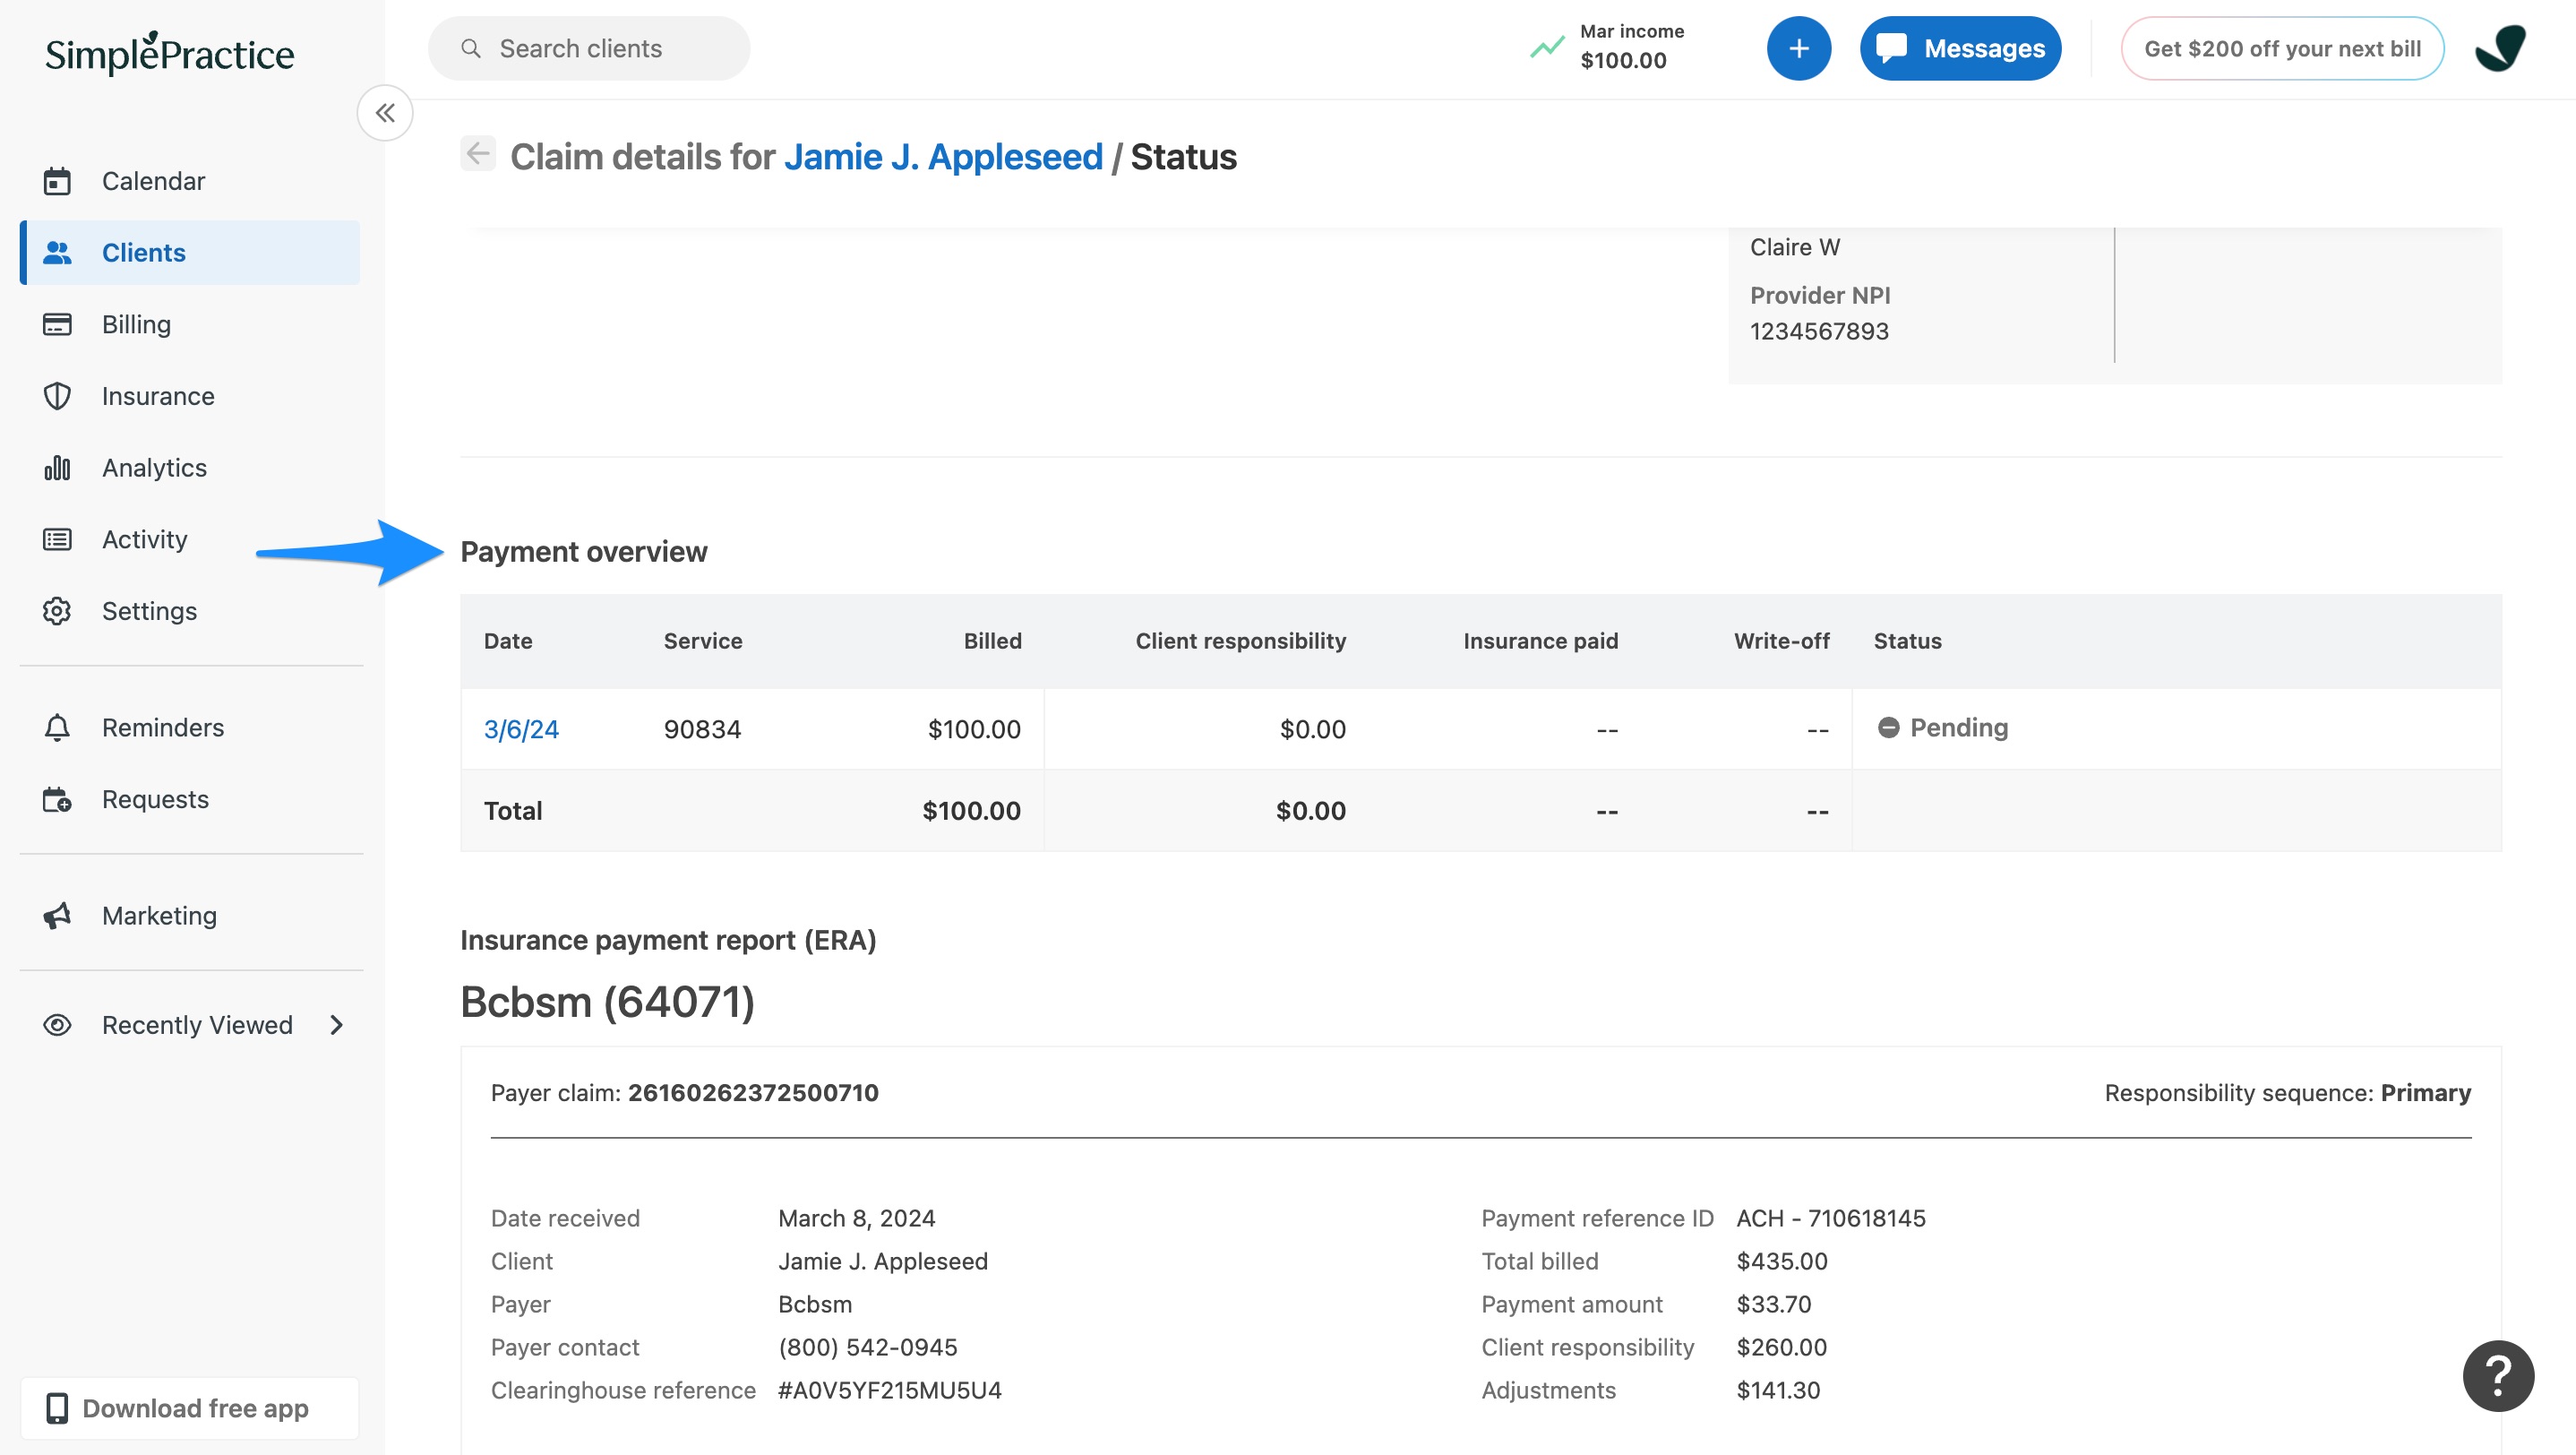Click the search magnifier icon
This screenshot has height=1455, width=2576.
click(x=470, y=48)
